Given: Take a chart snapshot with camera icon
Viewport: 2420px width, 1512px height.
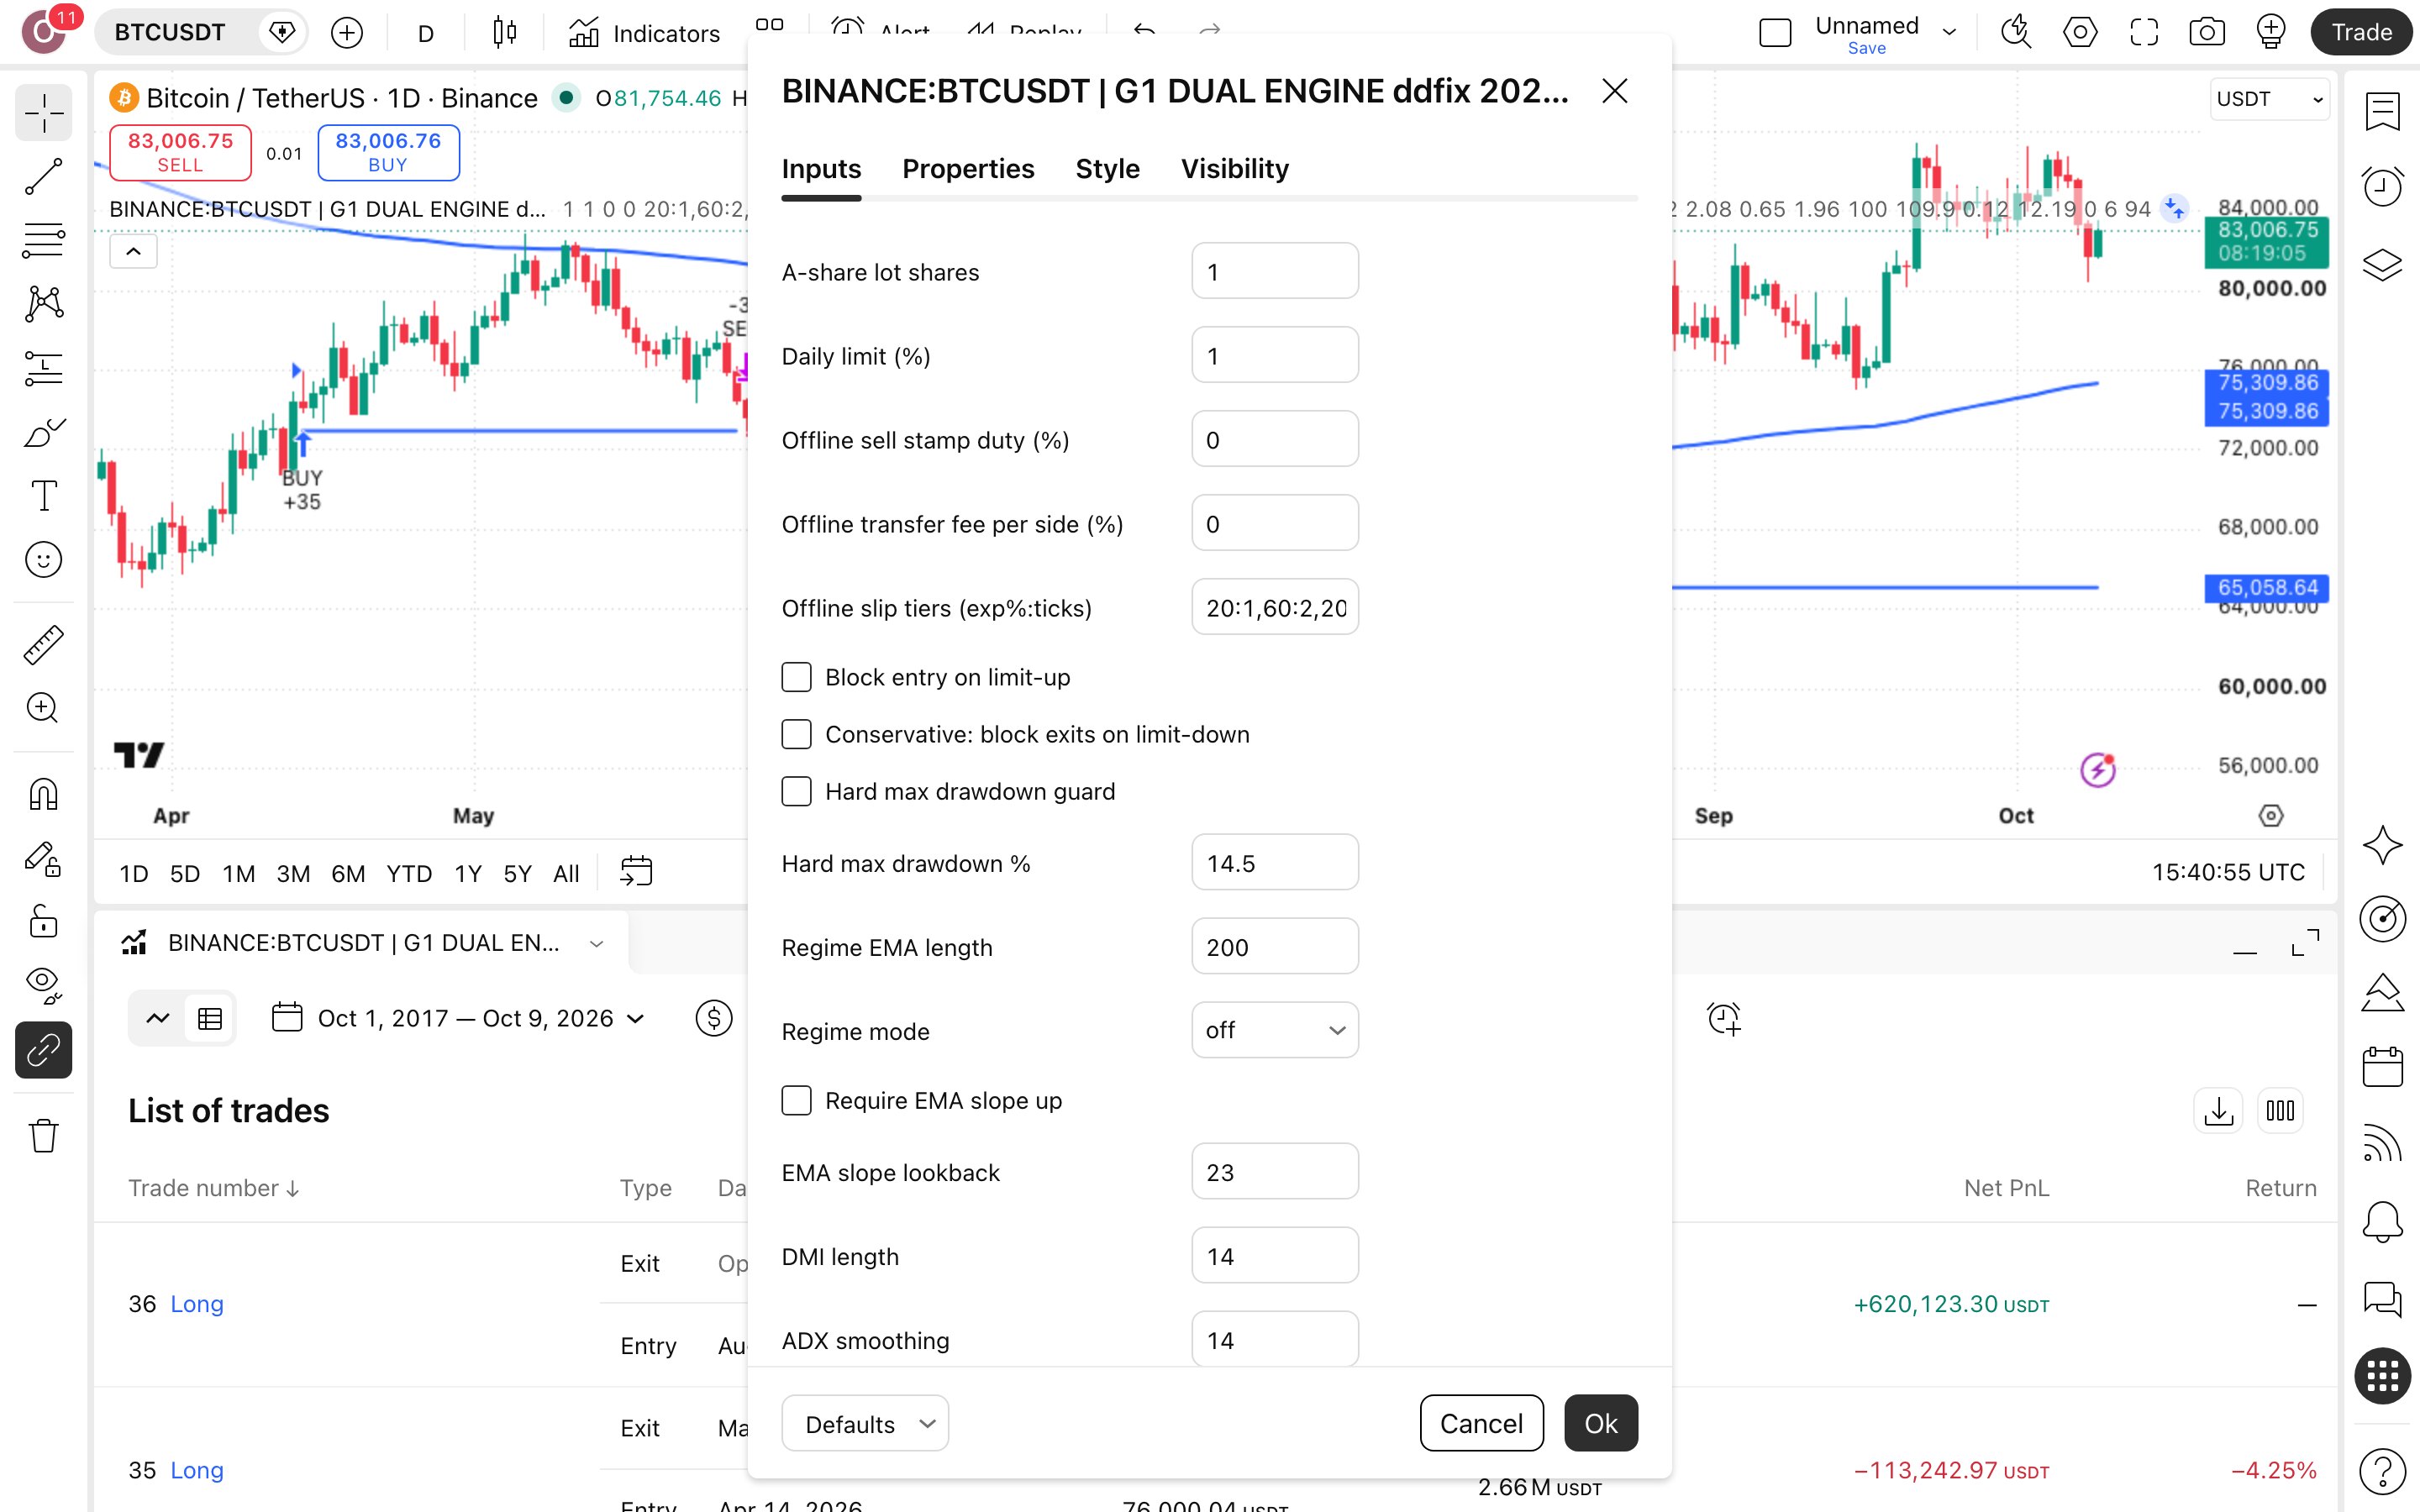Looking at the screenshot, I should click(x=2206, y=32).
